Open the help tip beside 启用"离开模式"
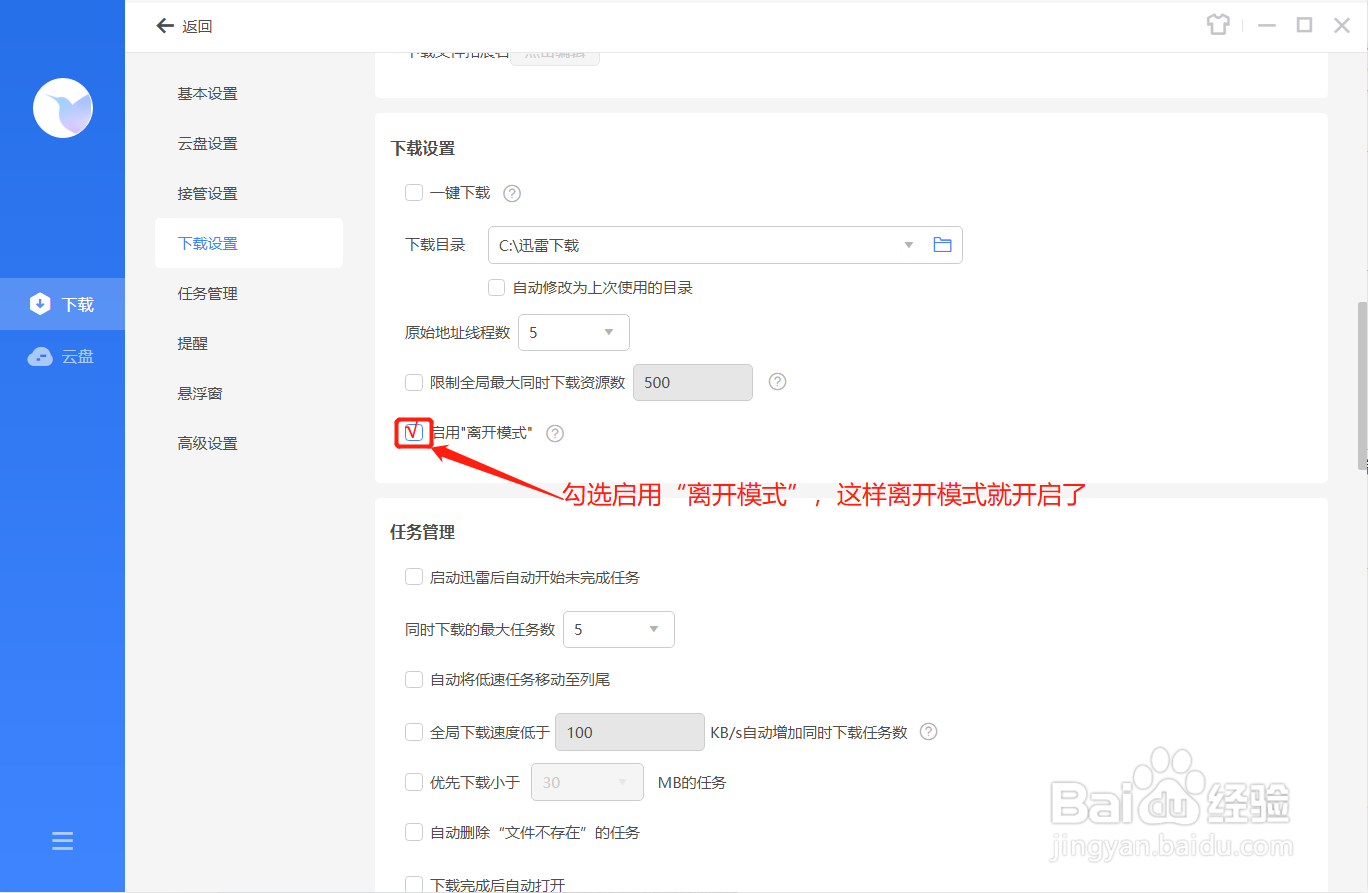The width and height of the screenshot is (1368, 893). [555, 432]
